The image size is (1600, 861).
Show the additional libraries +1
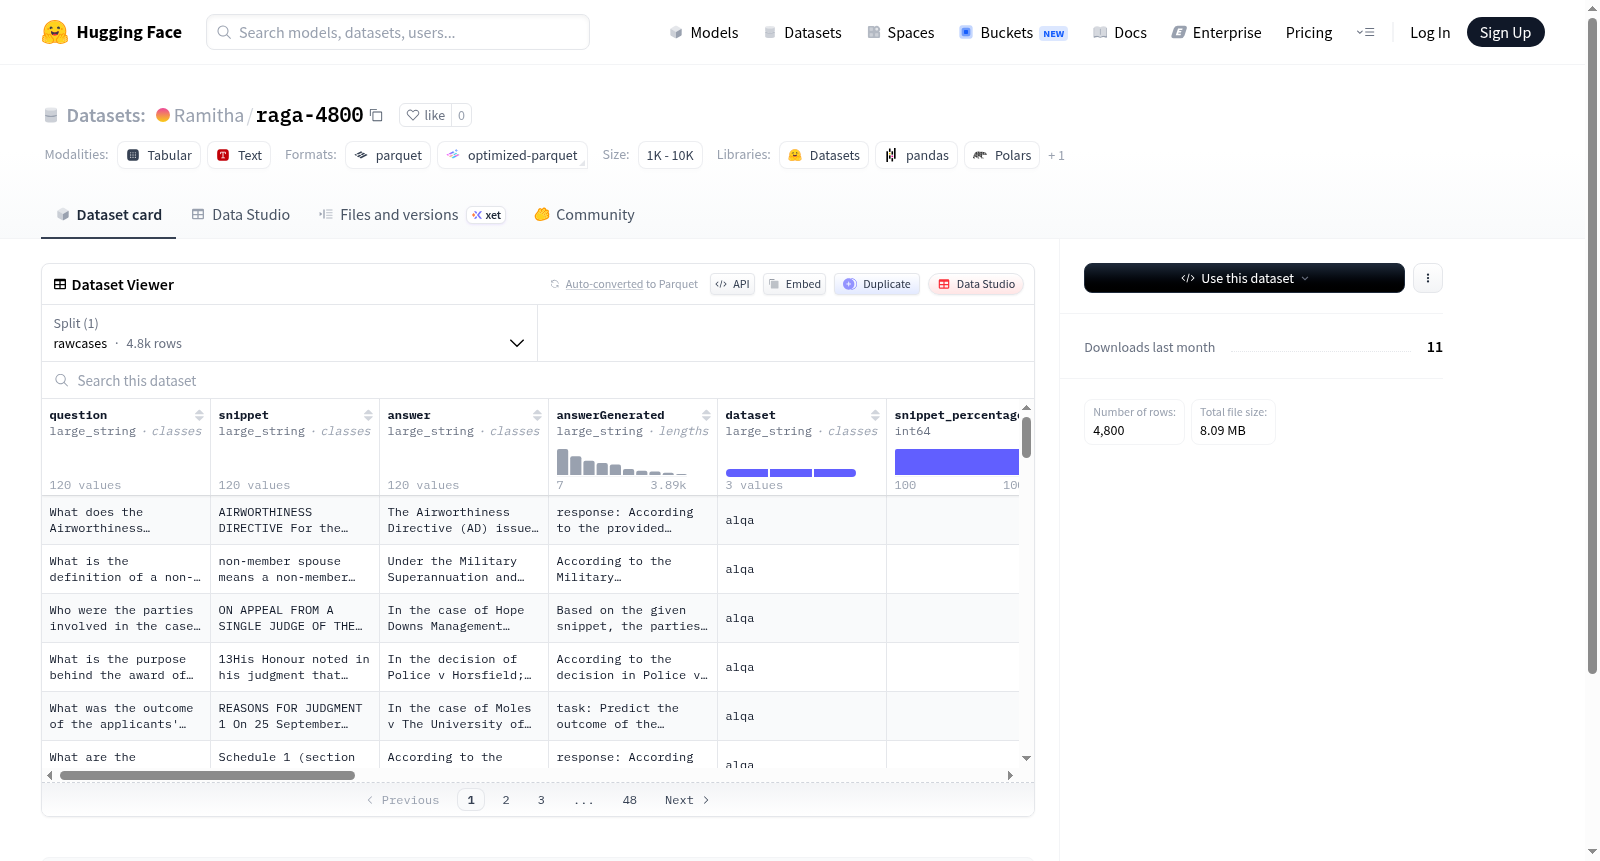point(1056,156)
